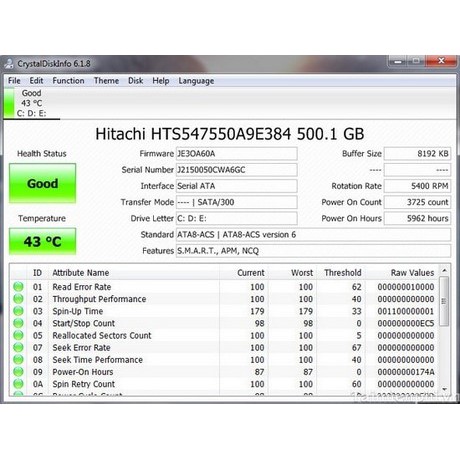Select the Reallocated Sectors Count row name
The height and width of the screenshot is (460, 460).
[102, 335]
